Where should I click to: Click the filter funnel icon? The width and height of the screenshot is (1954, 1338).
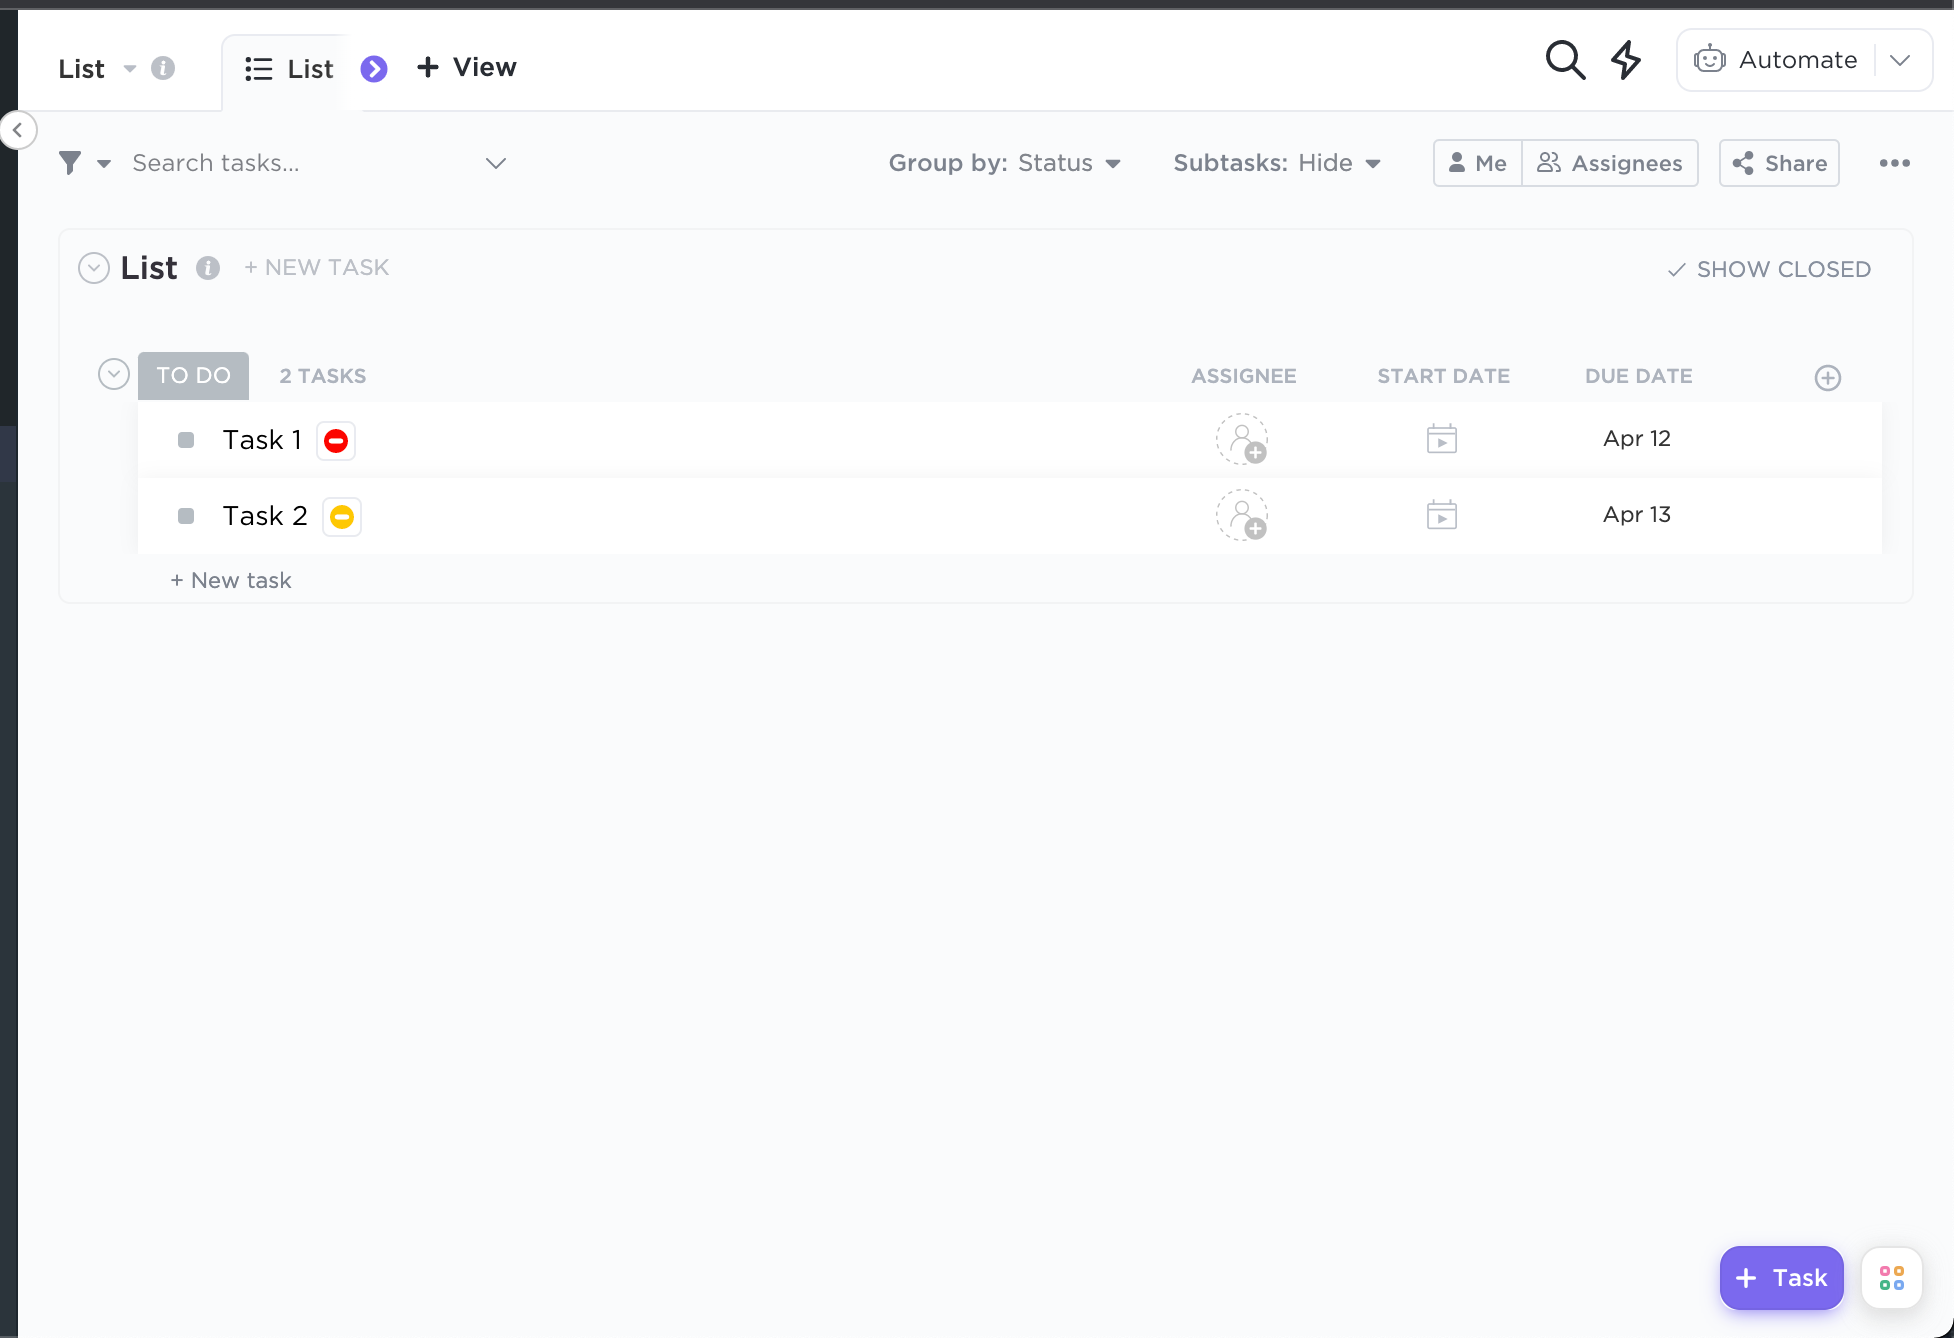(x=70, y=163)
